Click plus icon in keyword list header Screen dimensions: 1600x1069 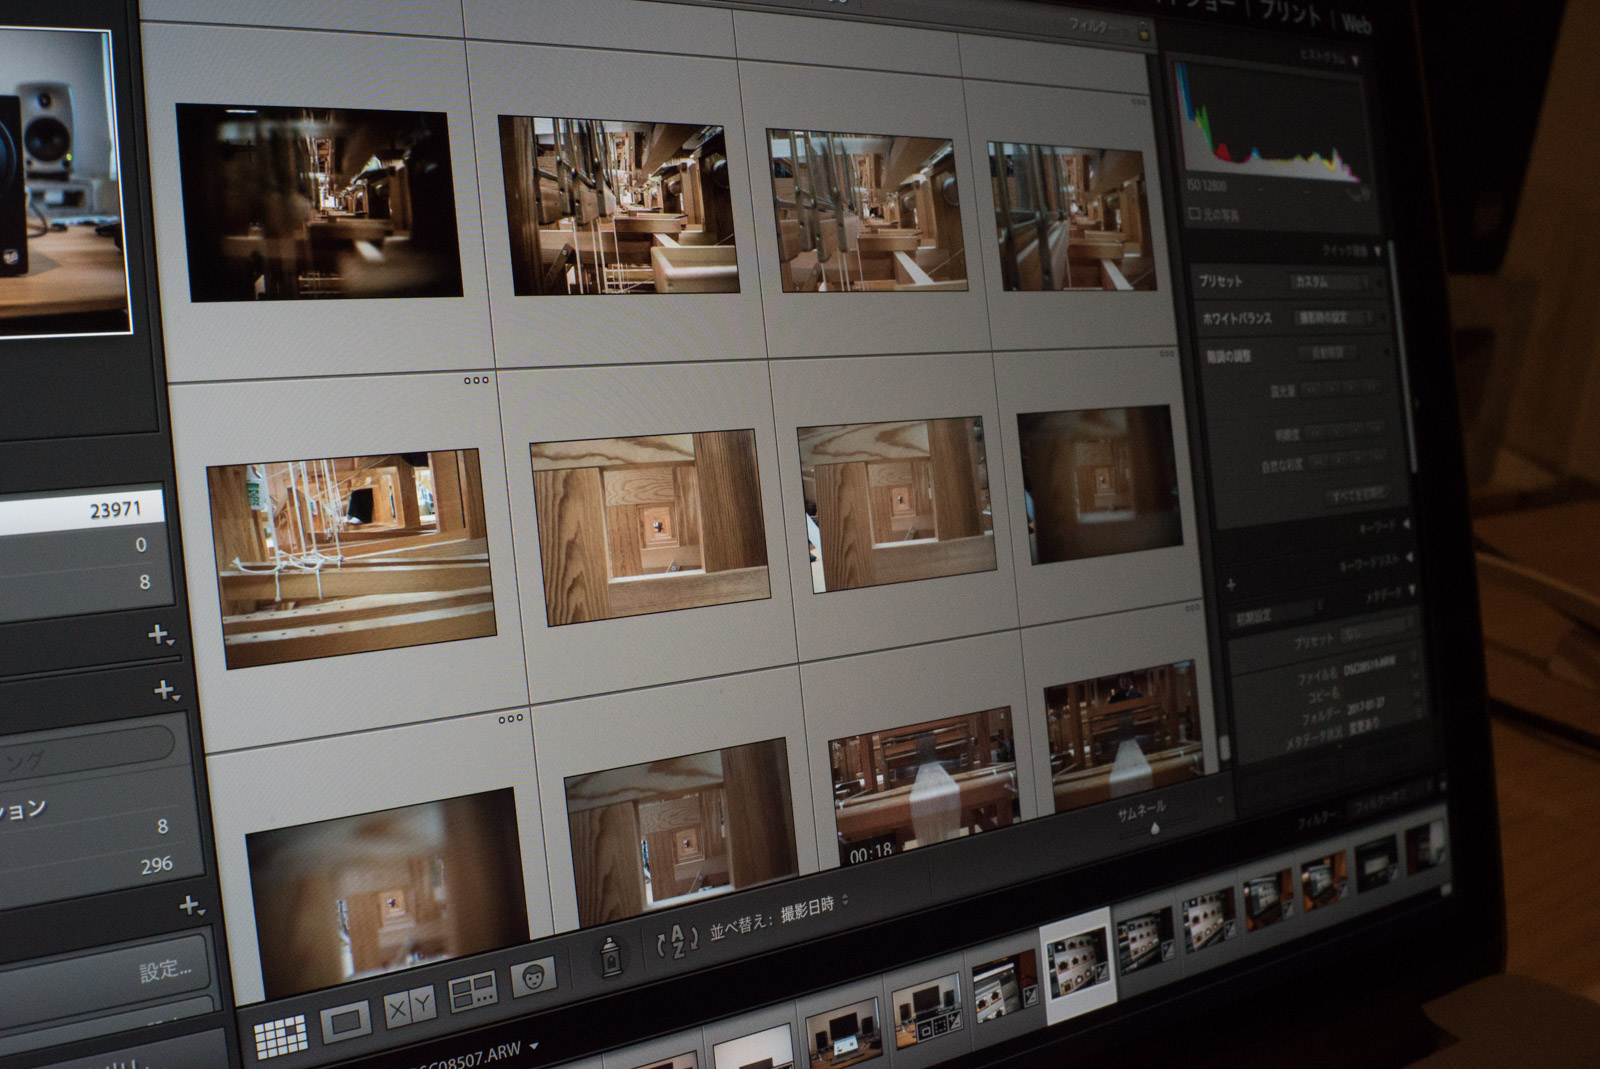tap(1231, 585)
